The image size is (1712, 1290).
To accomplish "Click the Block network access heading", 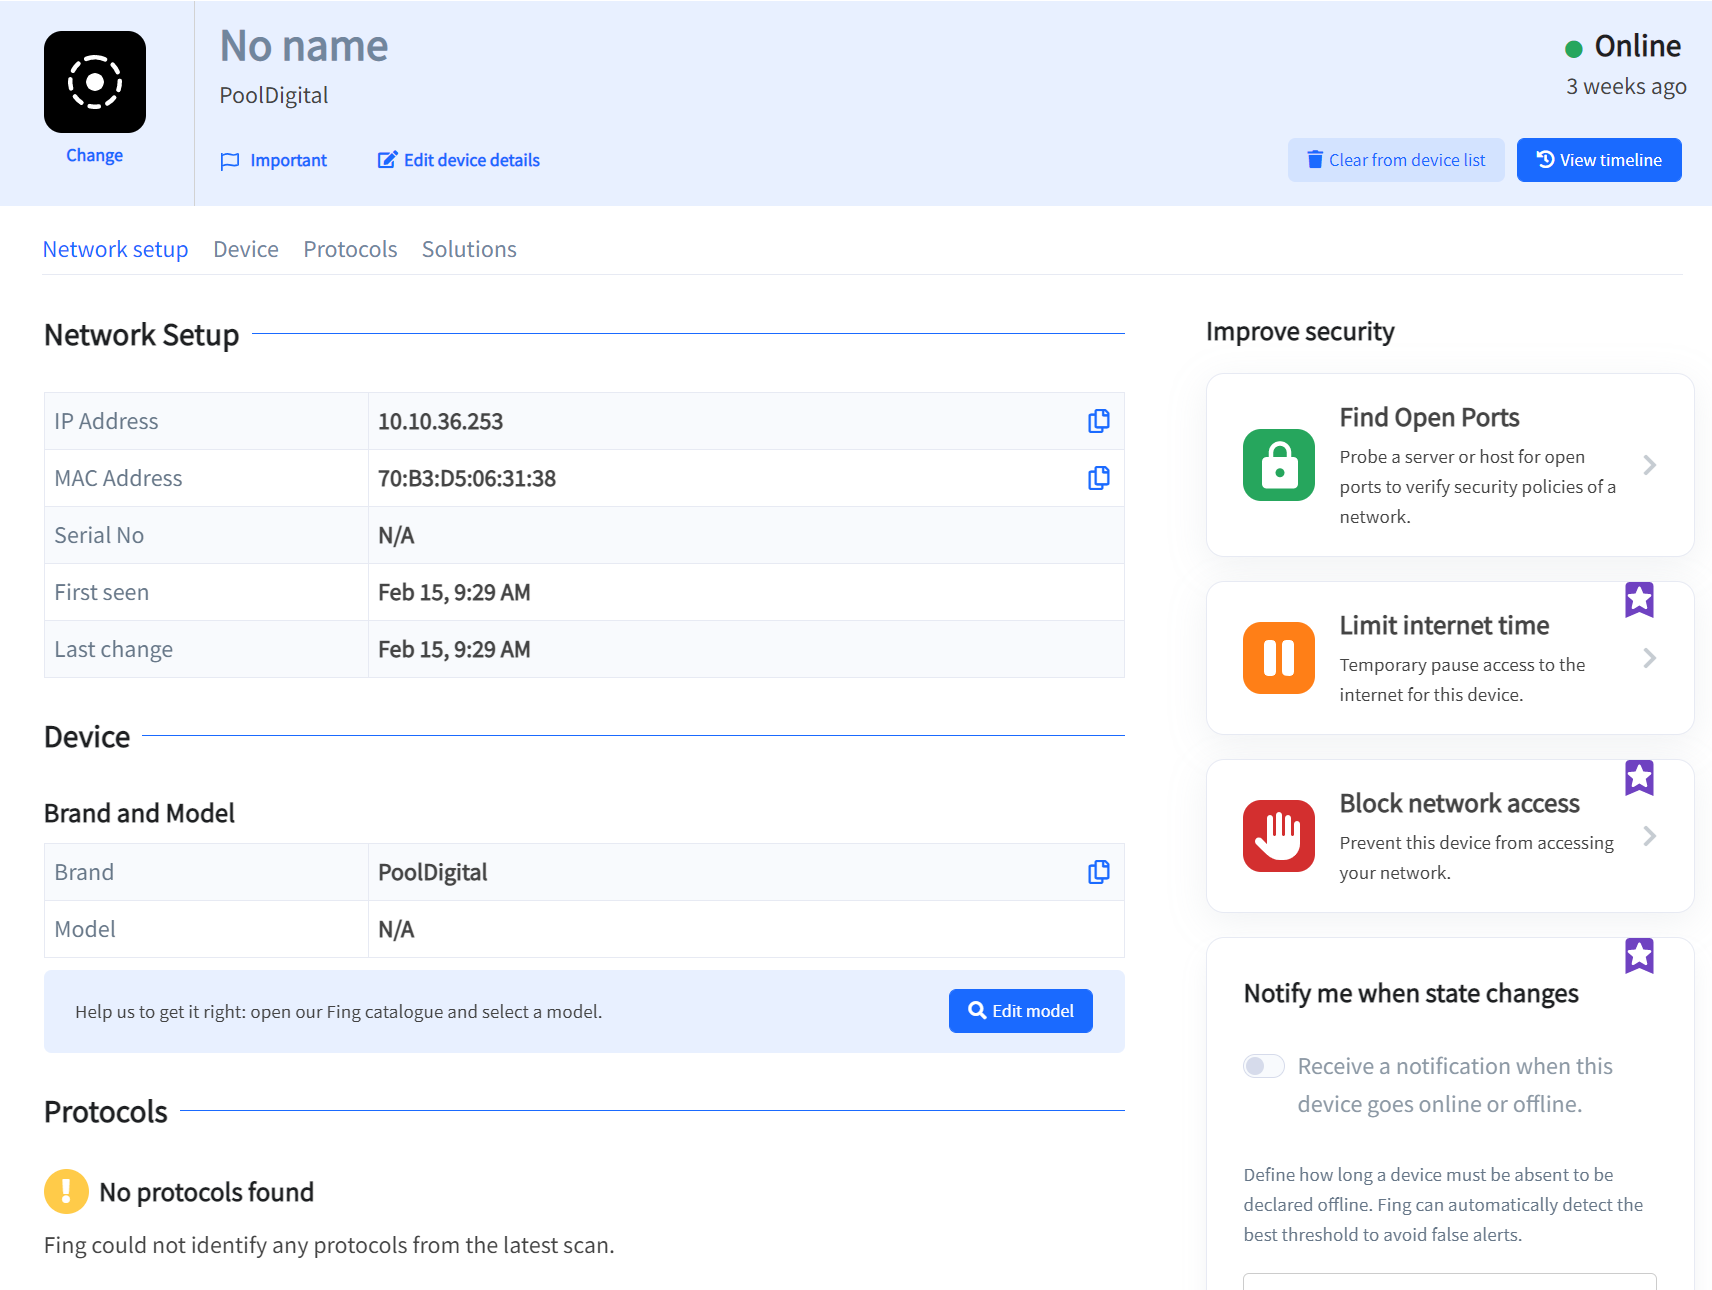I will click(1459, 803).
